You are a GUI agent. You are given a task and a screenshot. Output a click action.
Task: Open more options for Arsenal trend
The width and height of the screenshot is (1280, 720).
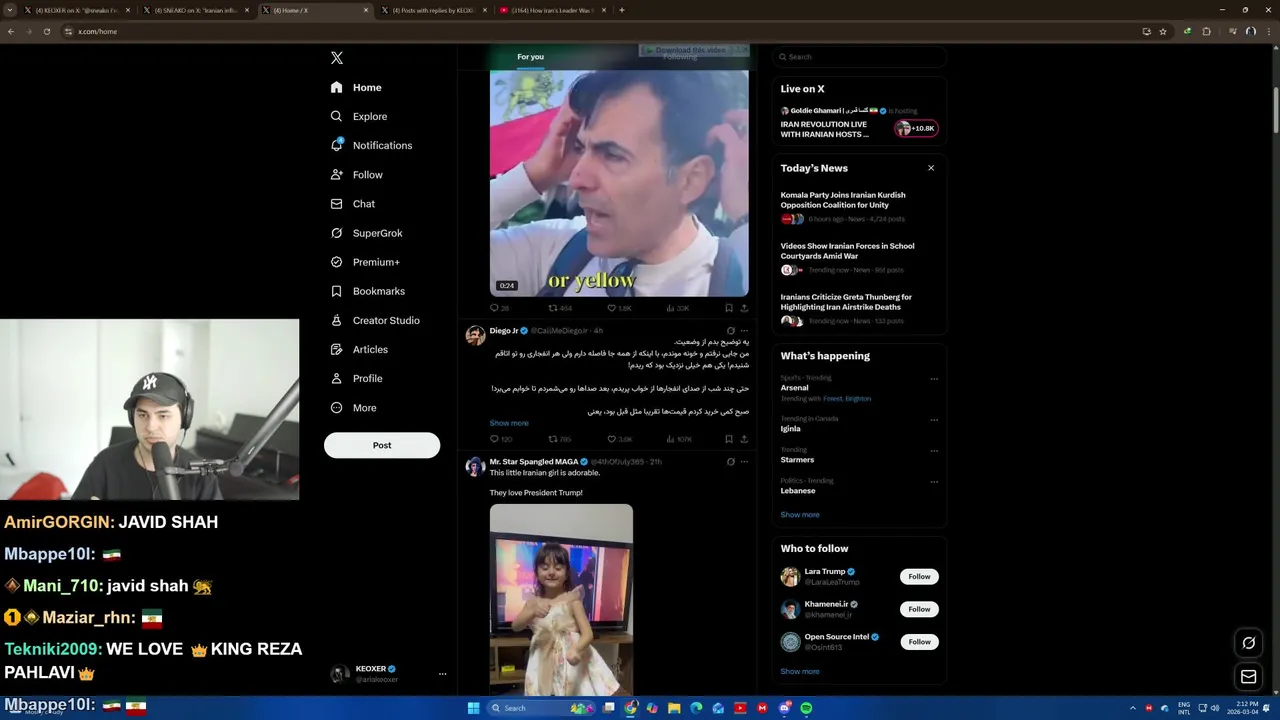934,379
